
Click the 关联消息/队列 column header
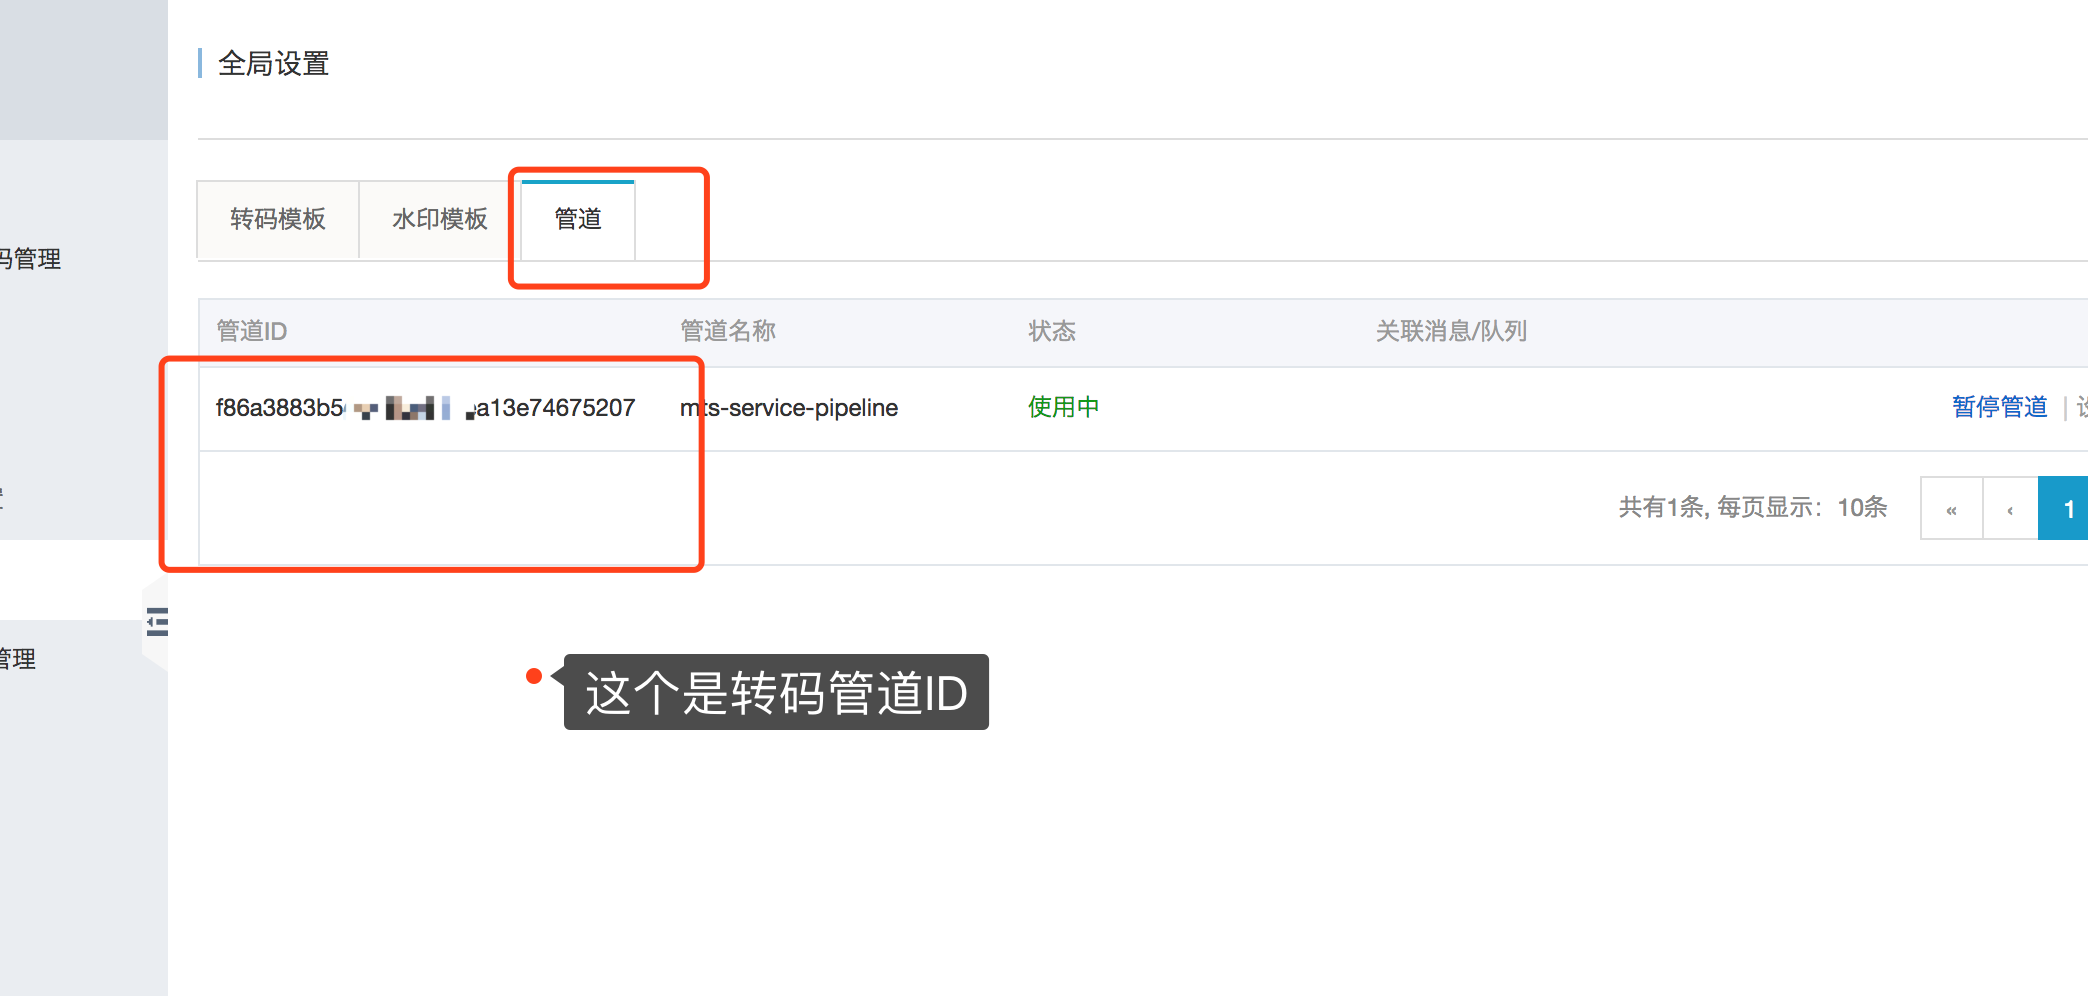coord(1450,331)
